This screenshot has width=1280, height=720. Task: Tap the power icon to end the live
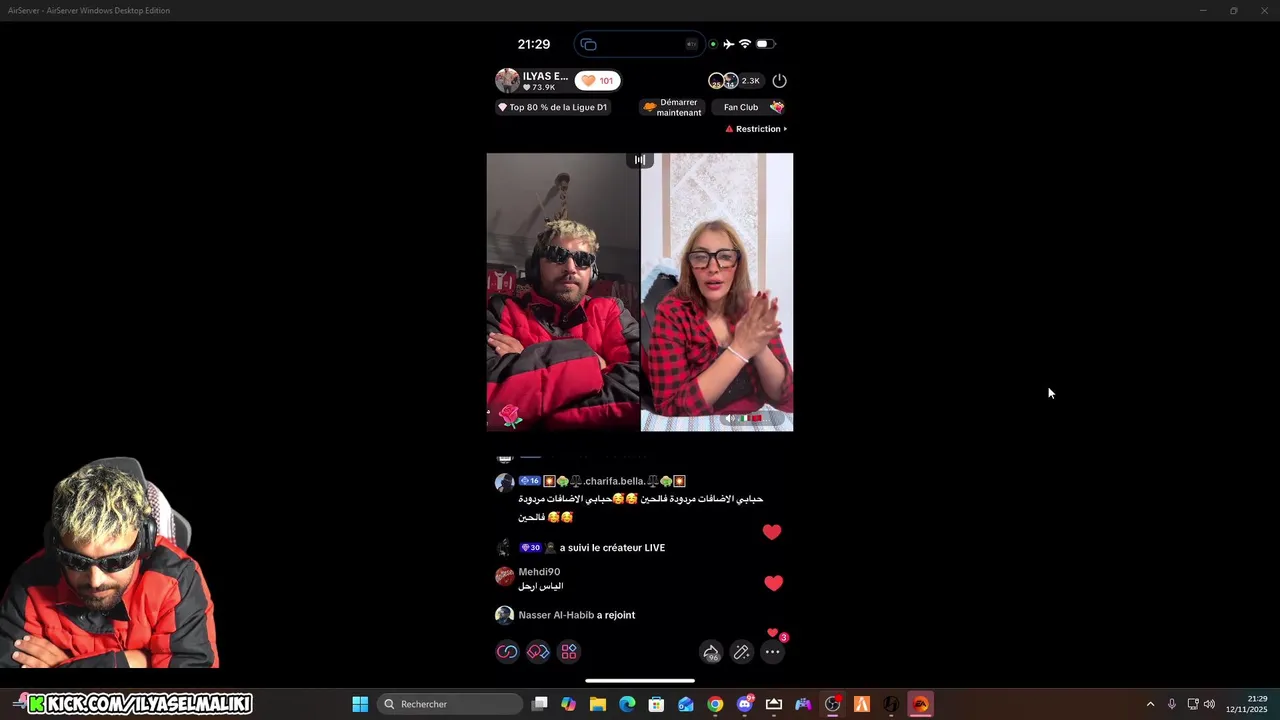780,81
